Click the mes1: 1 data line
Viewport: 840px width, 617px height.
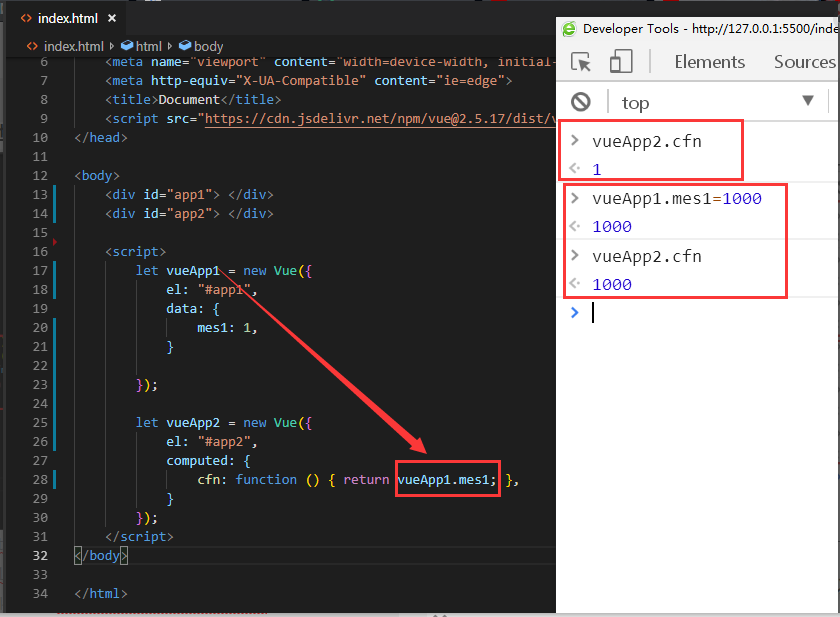click(227, 328)
